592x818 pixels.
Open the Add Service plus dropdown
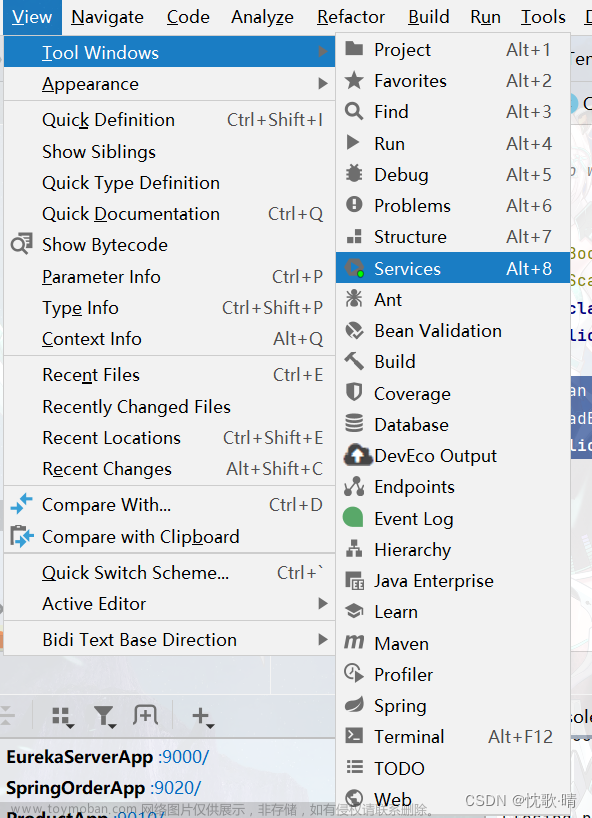pos(202,717)
